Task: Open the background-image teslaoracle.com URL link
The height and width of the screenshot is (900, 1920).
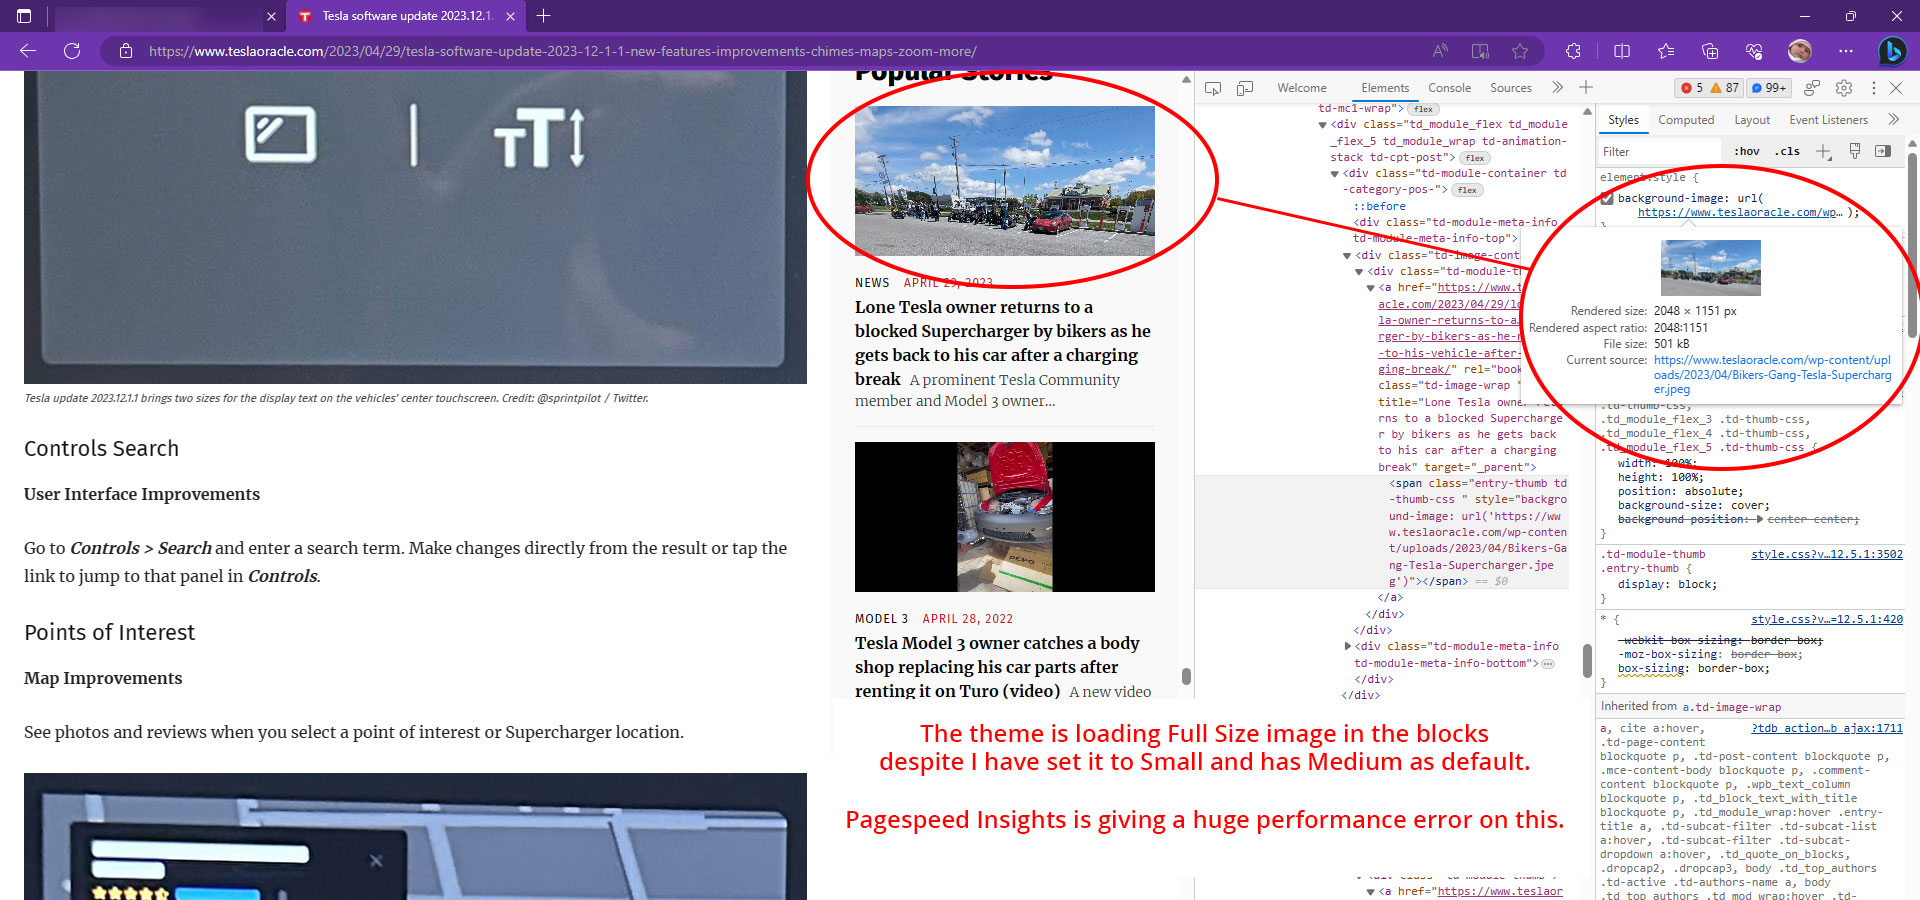Action: [1740, 213]
